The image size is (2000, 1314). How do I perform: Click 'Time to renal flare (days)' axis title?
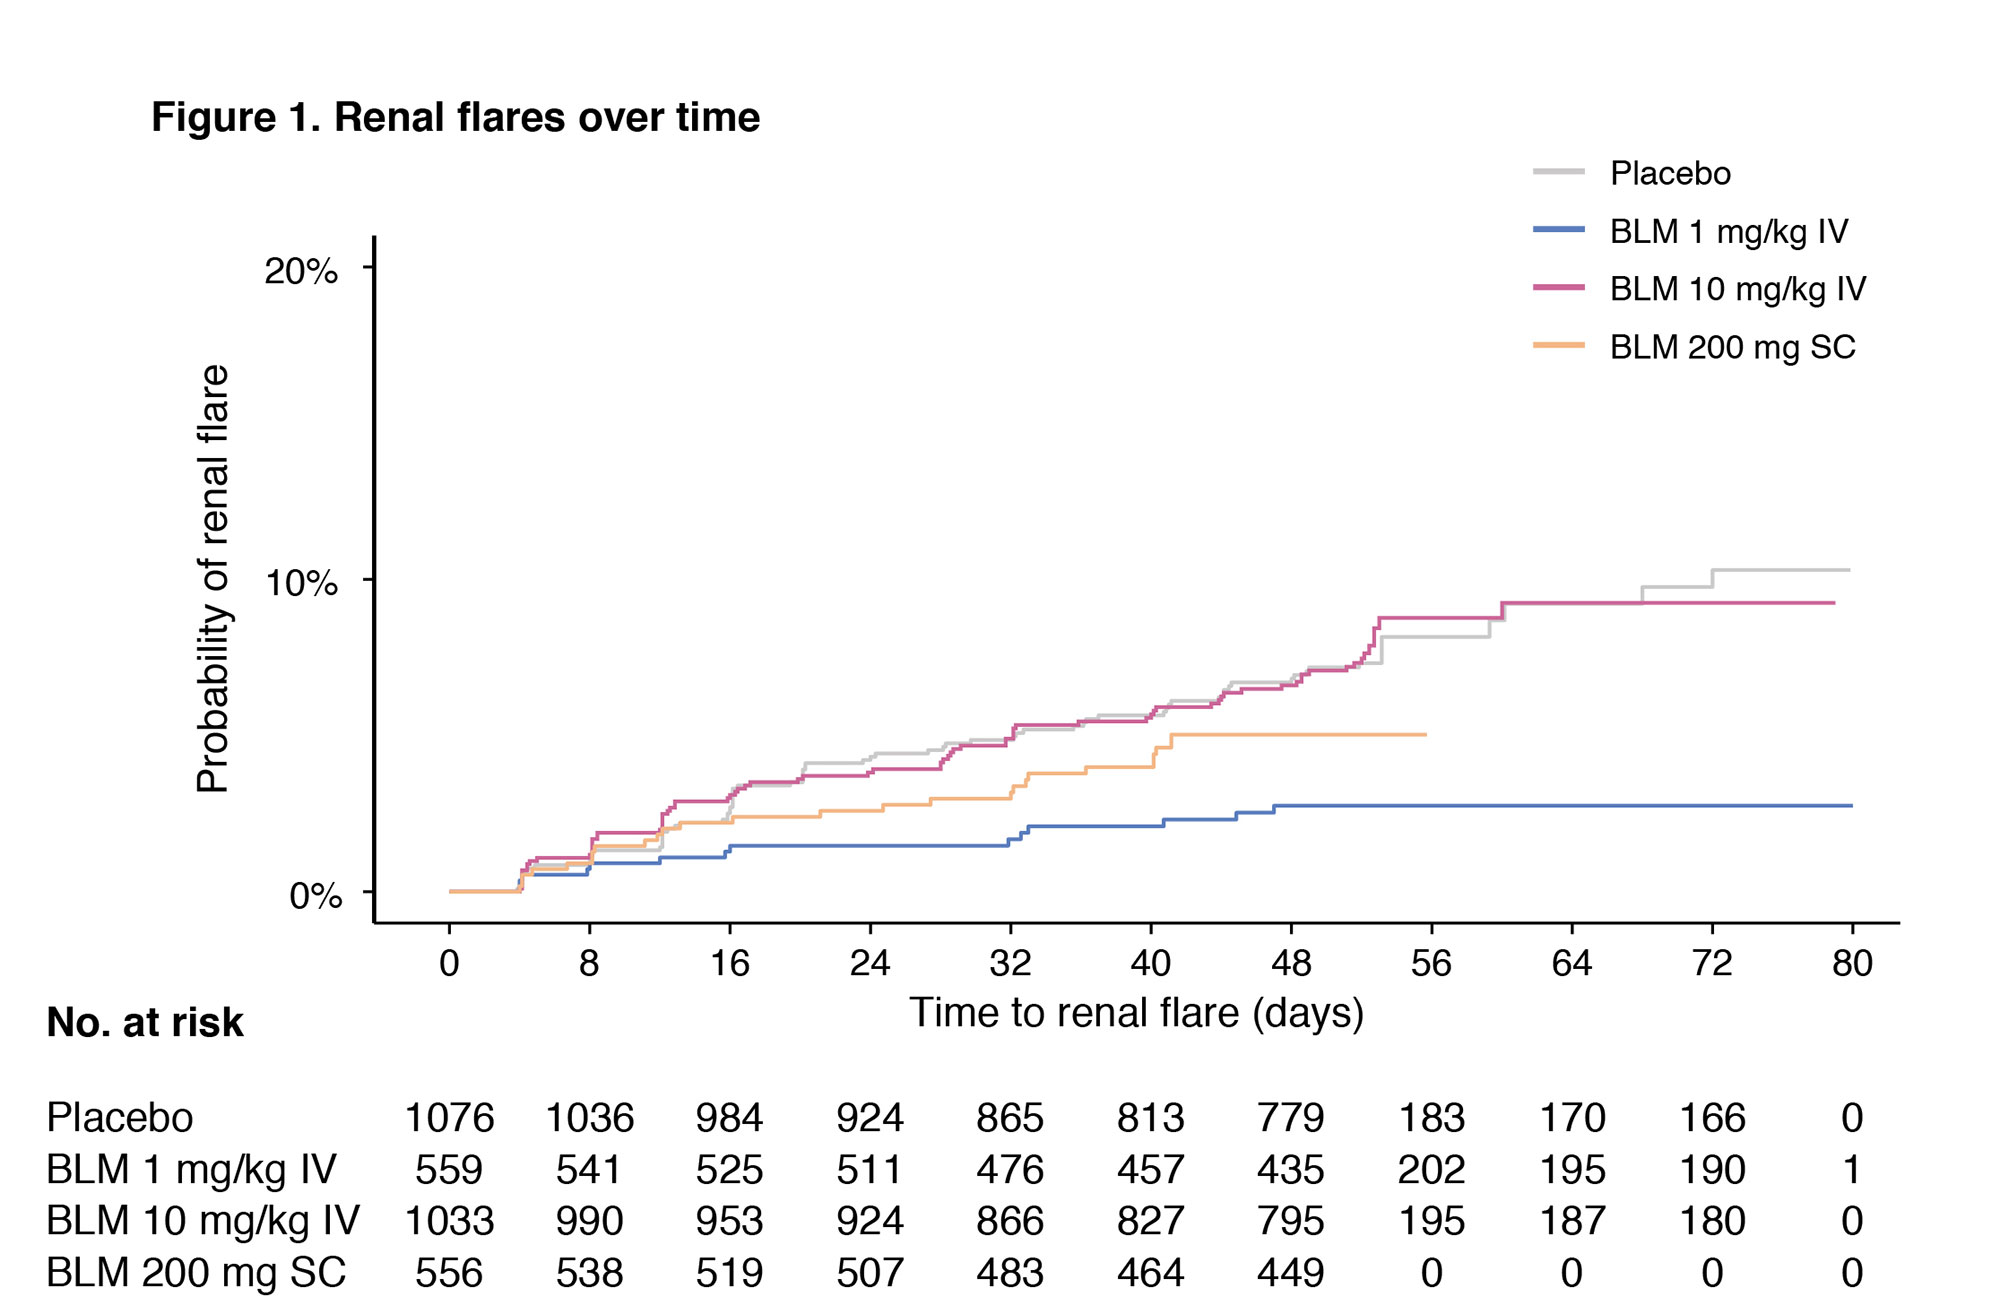[1136, 1013]
